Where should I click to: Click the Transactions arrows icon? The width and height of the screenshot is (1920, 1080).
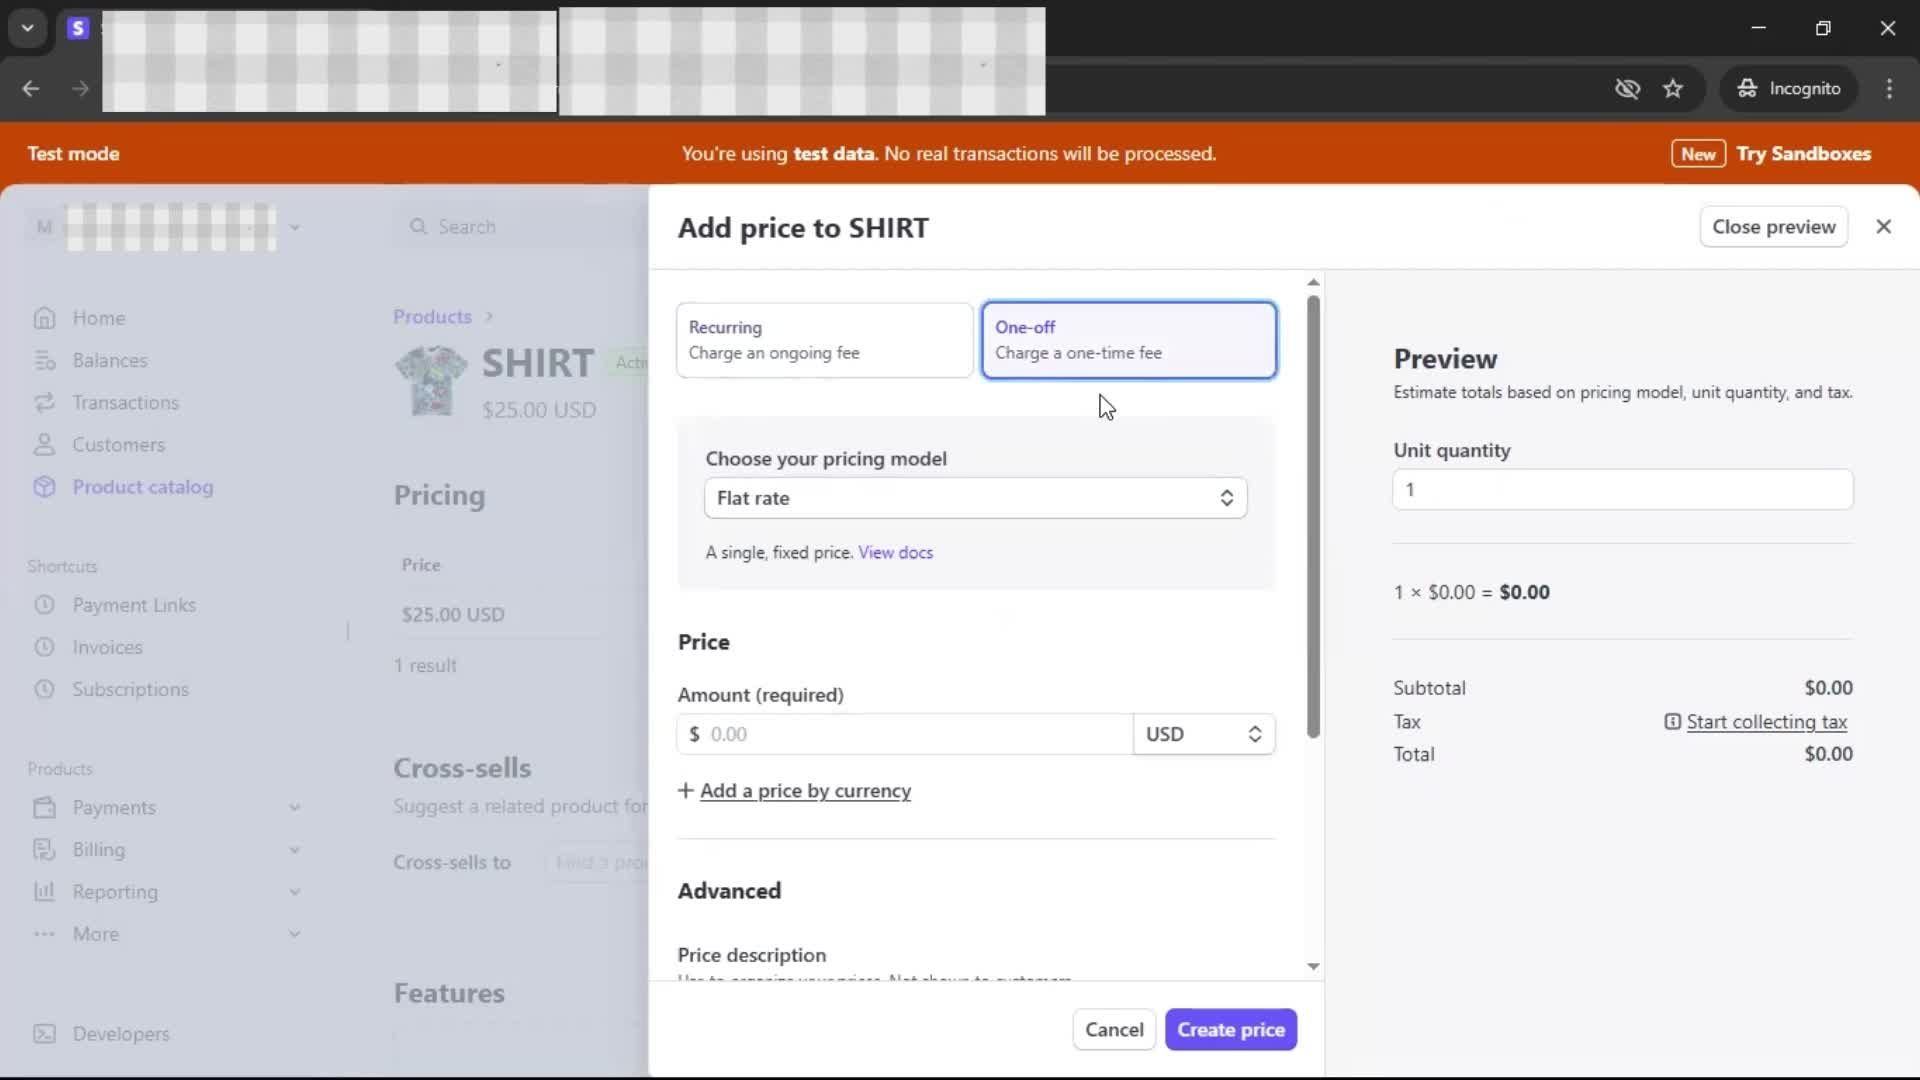(44, 402)
